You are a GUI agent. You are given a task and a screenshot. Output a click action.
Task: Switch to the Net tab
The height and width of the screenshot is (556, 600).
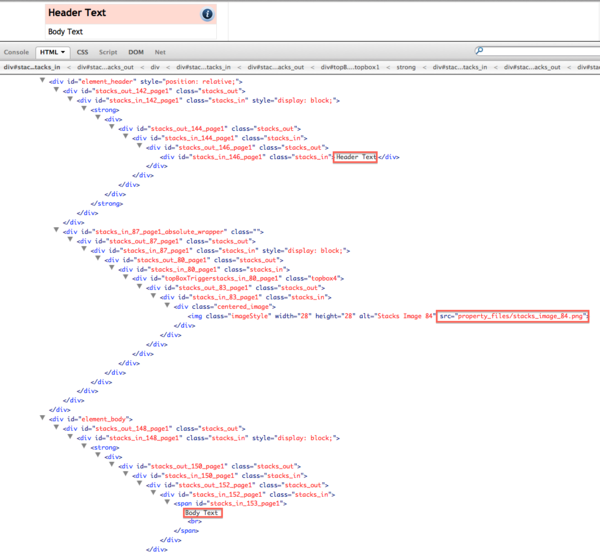point(160,52)
